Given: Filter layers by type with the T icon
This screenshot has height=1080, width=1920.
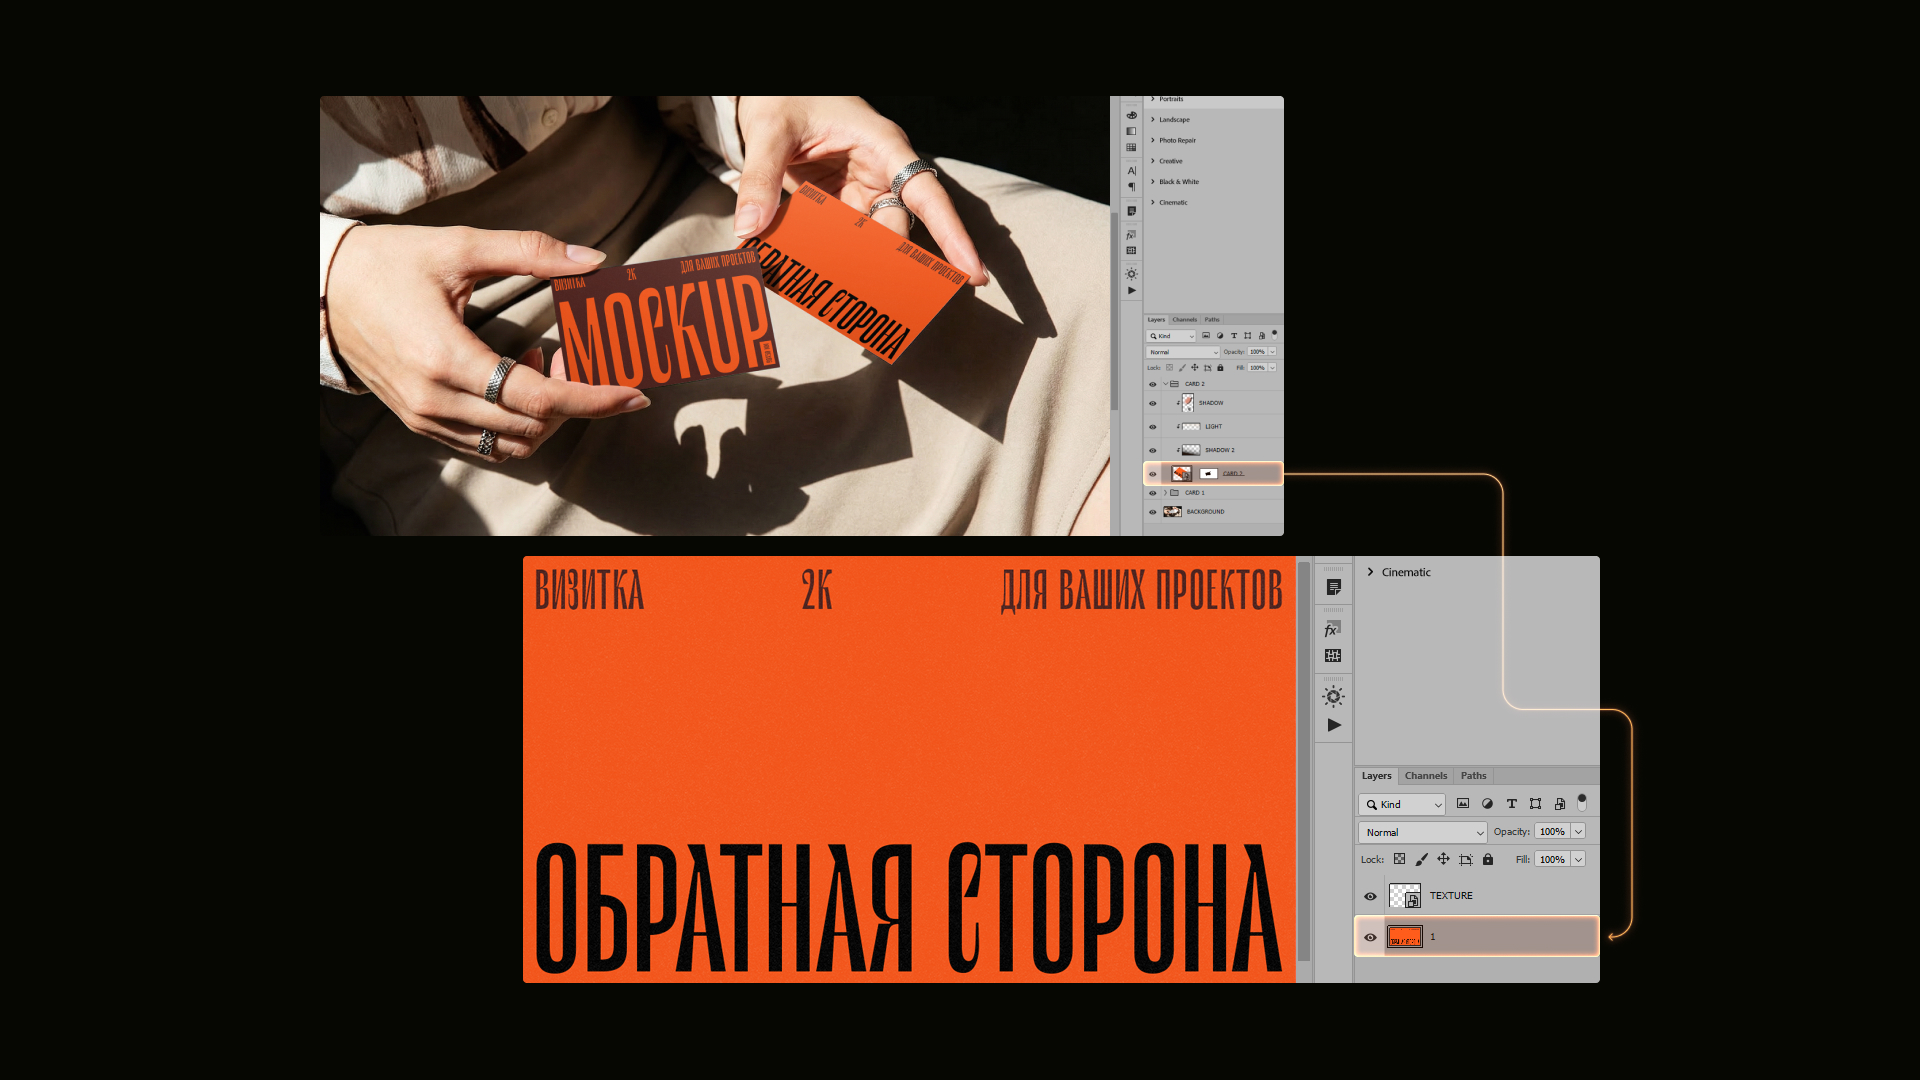Looking at the screenshot, I should coord(1512,803).
